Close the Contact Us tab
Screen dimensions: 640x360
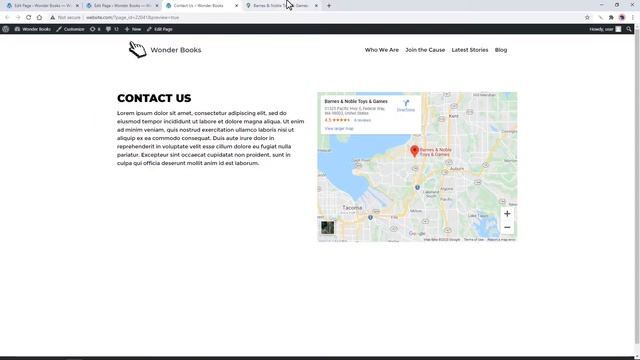(x=236, y=6)
